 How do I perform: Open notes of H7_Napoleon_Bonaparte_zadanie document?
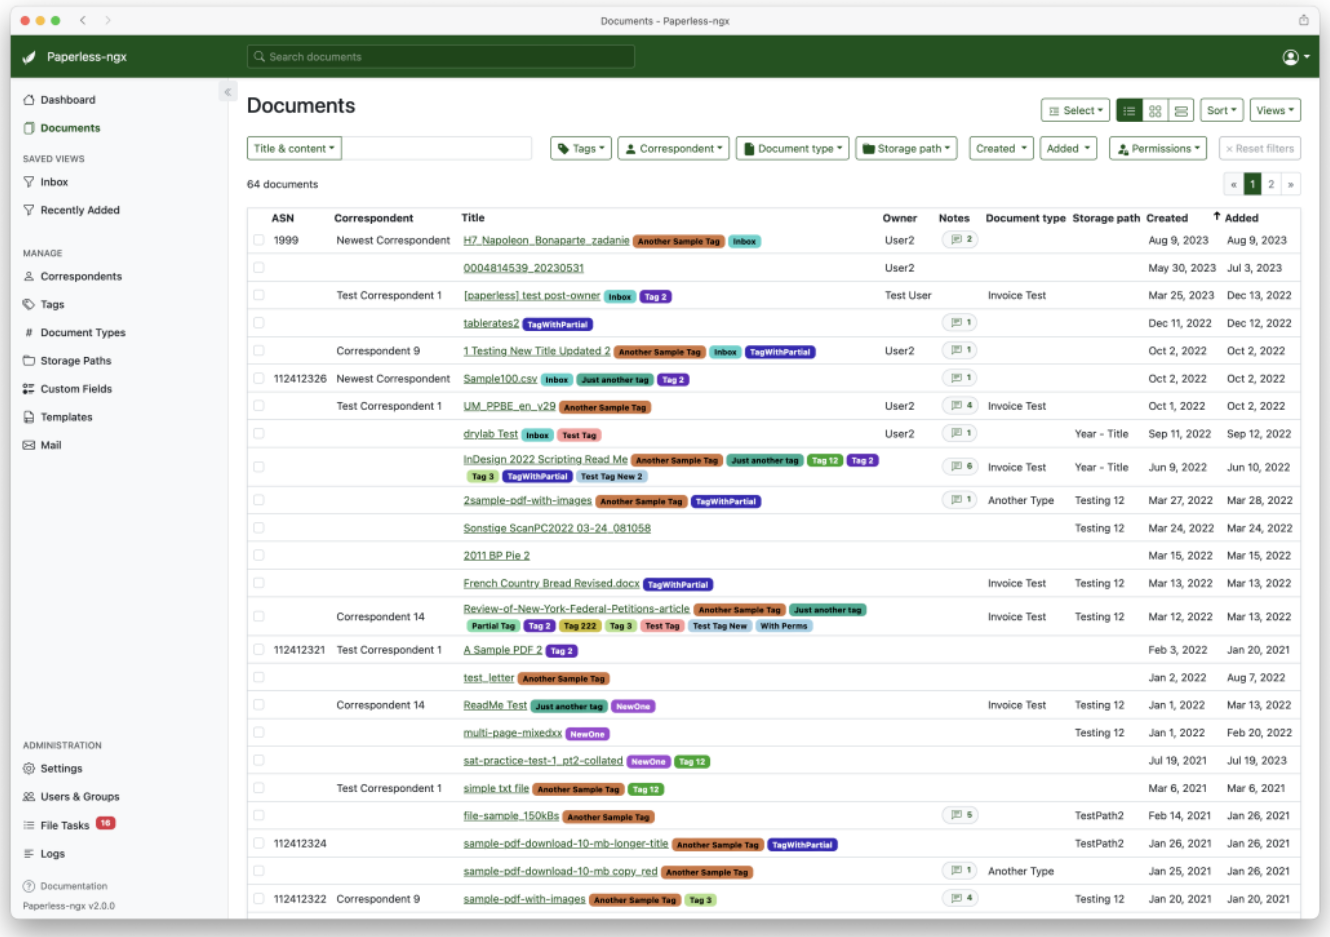pos(960,240)
